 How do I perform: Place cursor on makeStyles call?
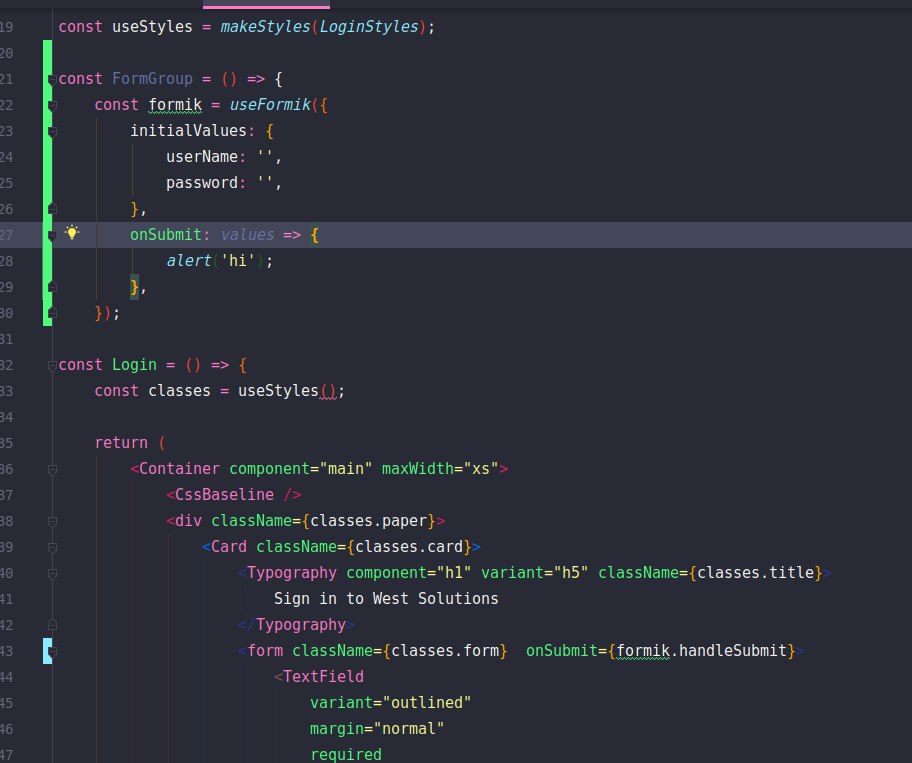265,27
